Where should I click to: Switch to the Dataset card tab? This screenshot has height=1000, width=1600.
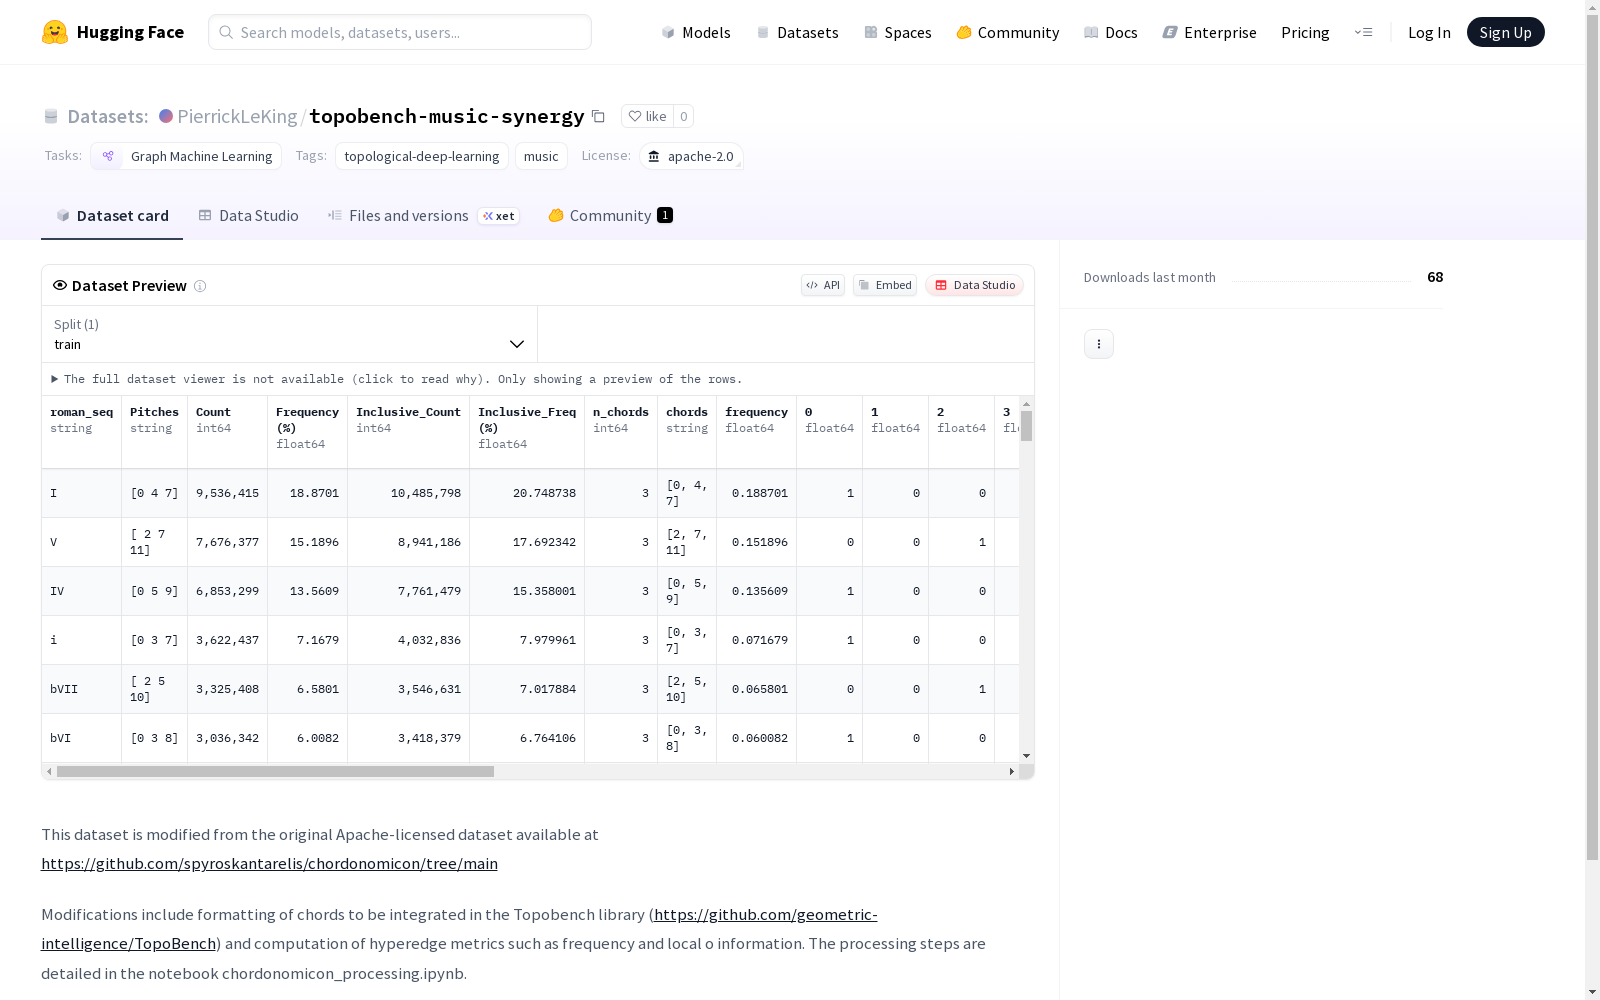coord(112,216)
